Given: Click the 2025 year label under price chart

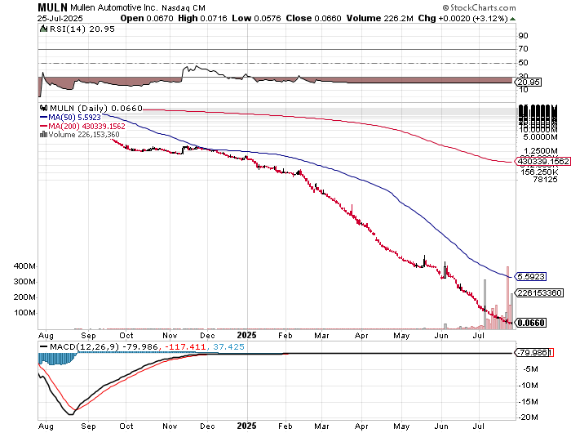Looking at the screenshot, I should pyautogui.click(x=247, y=335).
